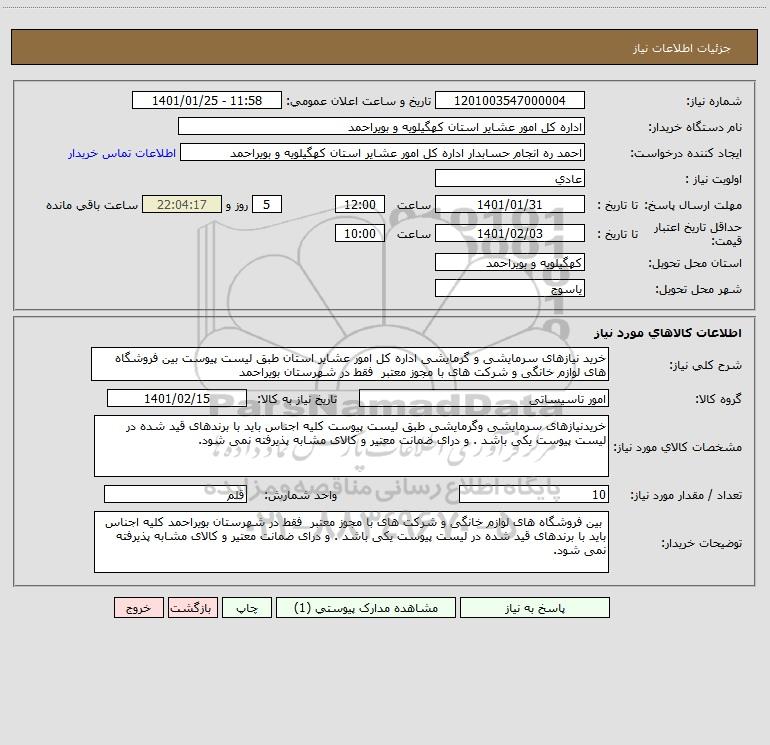Viewport: 770px width, 745px height.
Task: Click need date field 1401/02/15
Action: tap(177, 398)
